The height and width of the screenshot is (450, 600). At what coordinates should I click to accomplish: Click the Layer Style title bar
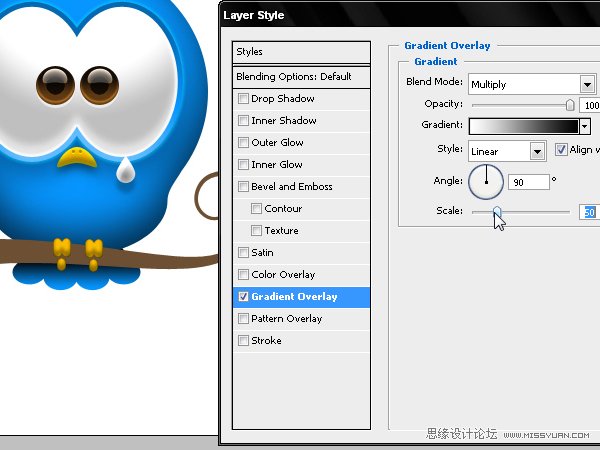(410, 15)
